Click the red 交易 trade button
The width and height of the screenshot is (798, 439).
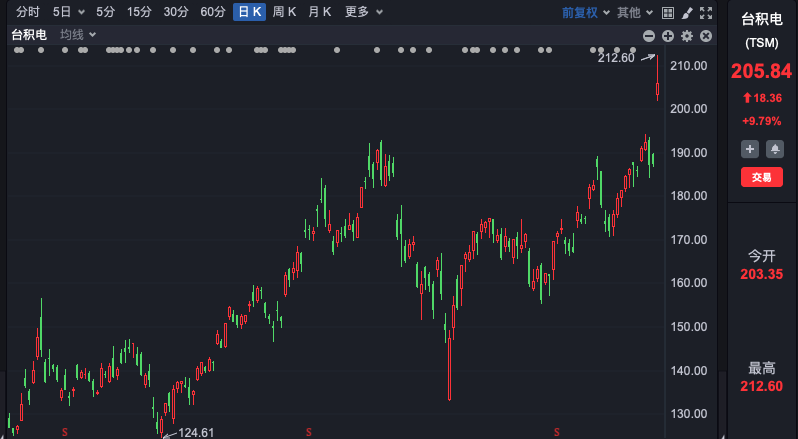[x=762, y=177]
